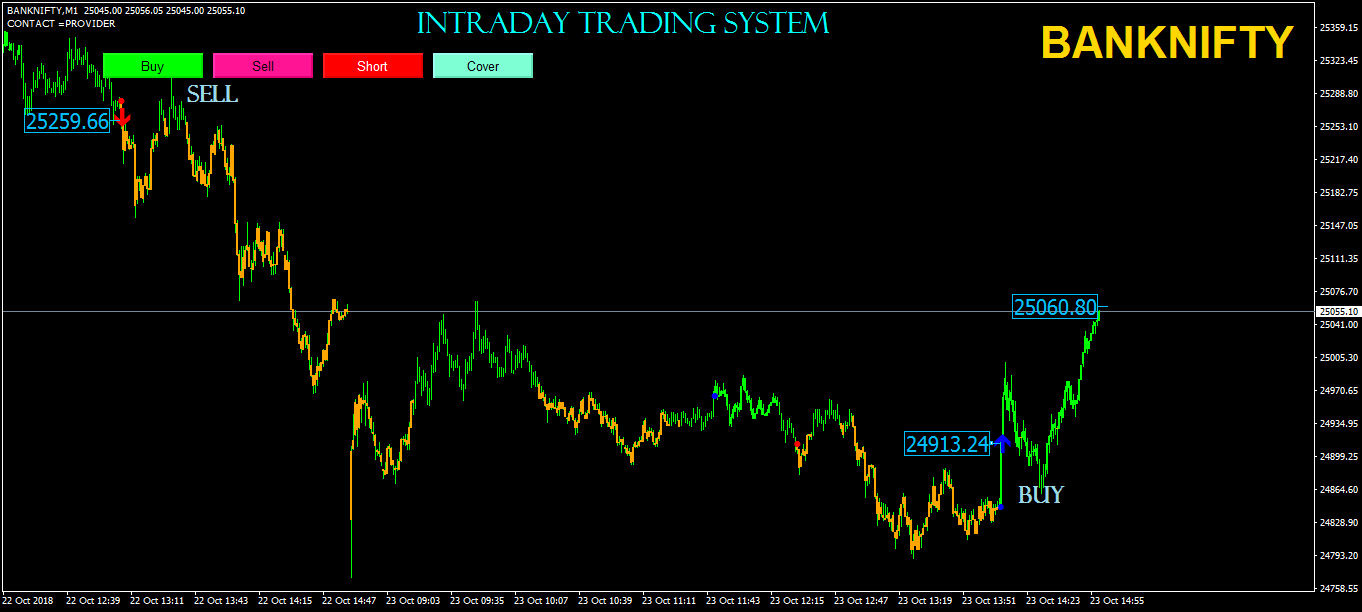This screenshot has width=1362, height=612.
Task: Click the BANKNIFTY,M1 symbol info line
Action: (126, 10)
